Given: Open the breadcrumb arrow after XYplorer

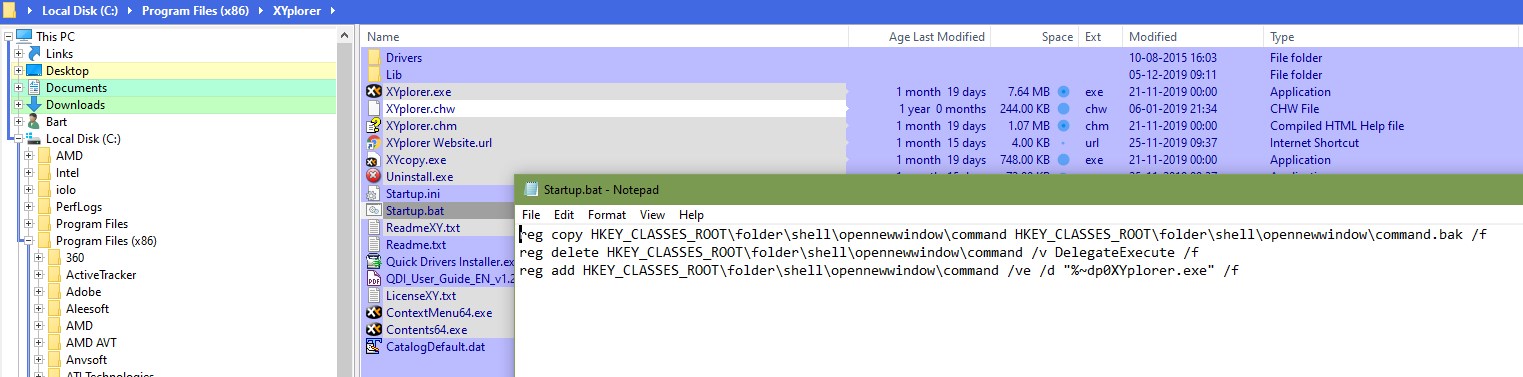Looking at the screenshot, I should pyautogui.click(x=332, y=10).
